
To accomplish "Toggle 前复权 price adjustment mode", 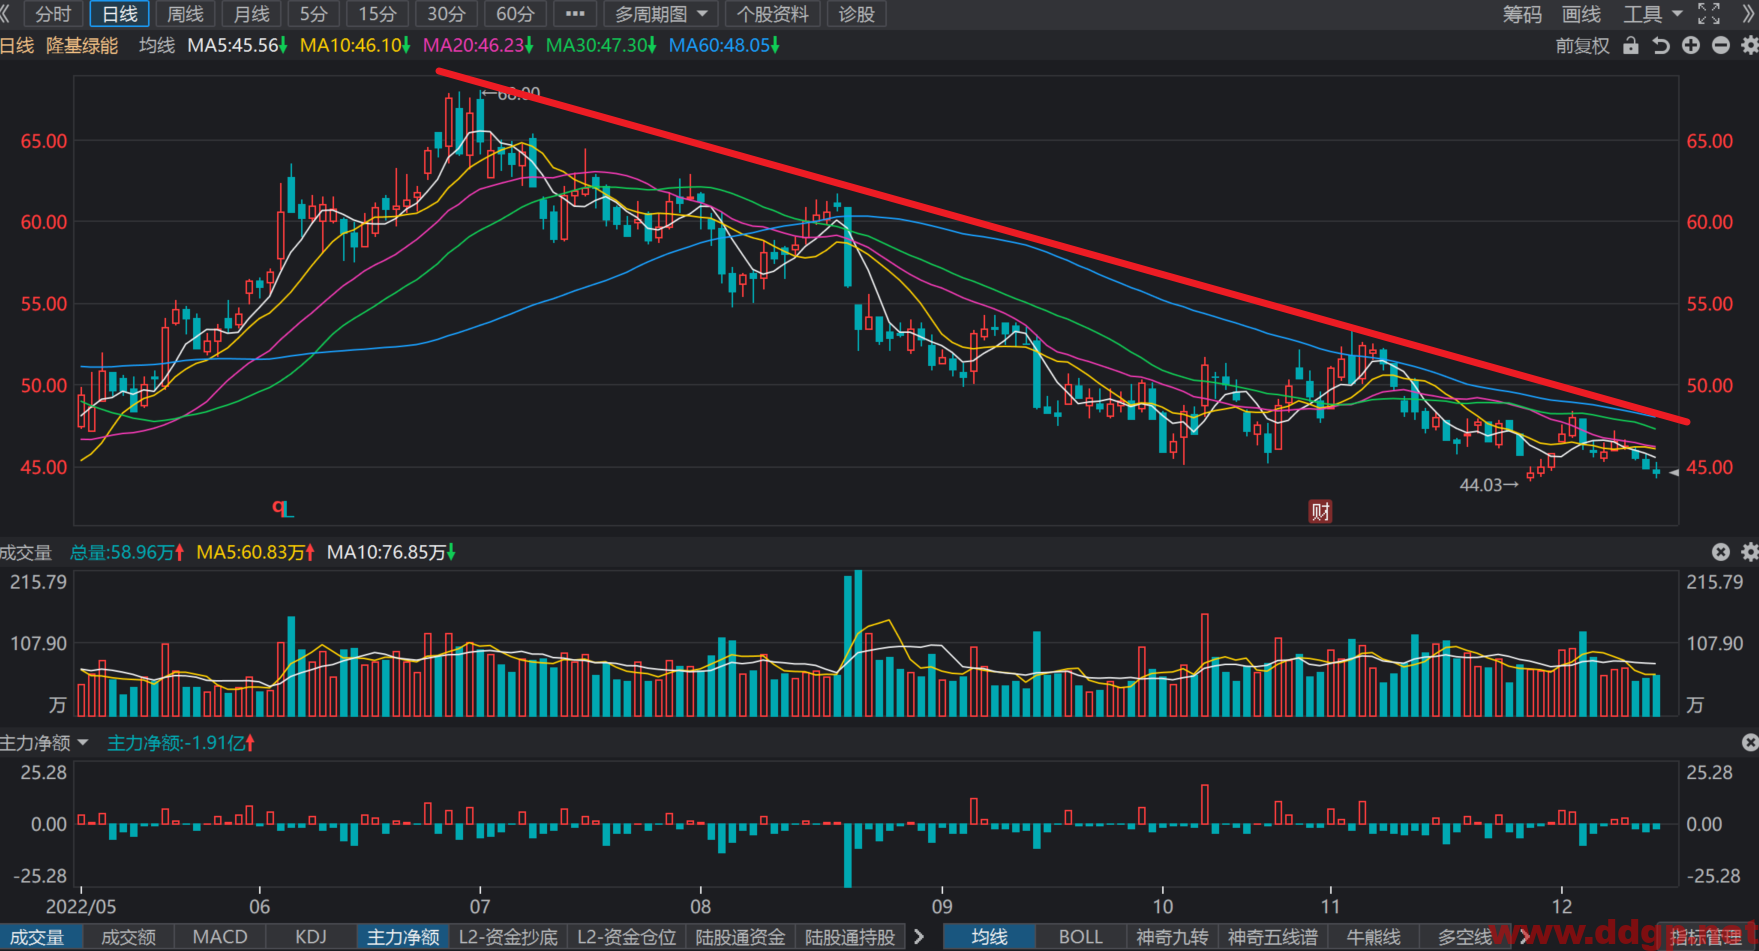I will pyautogui.click(x=1582, y=45).
